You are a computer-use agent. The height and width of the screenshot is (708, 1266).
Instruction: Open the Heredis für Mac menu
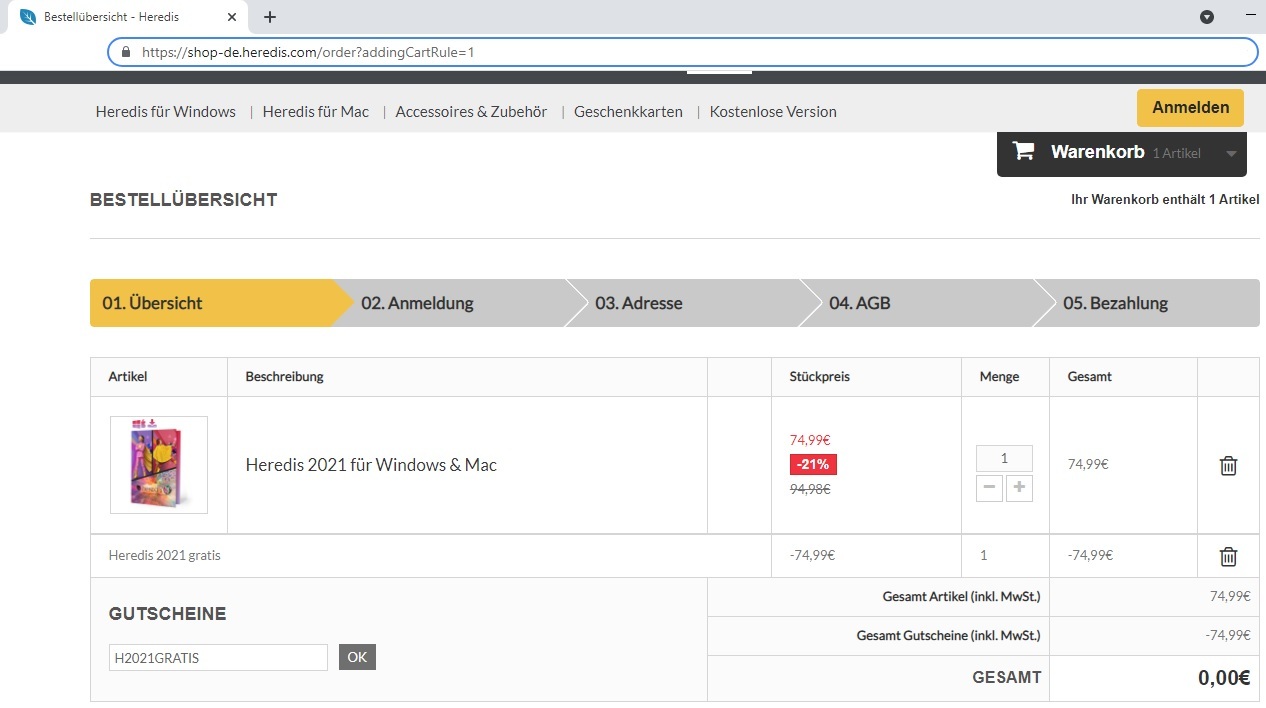click(x=316, y=111)
